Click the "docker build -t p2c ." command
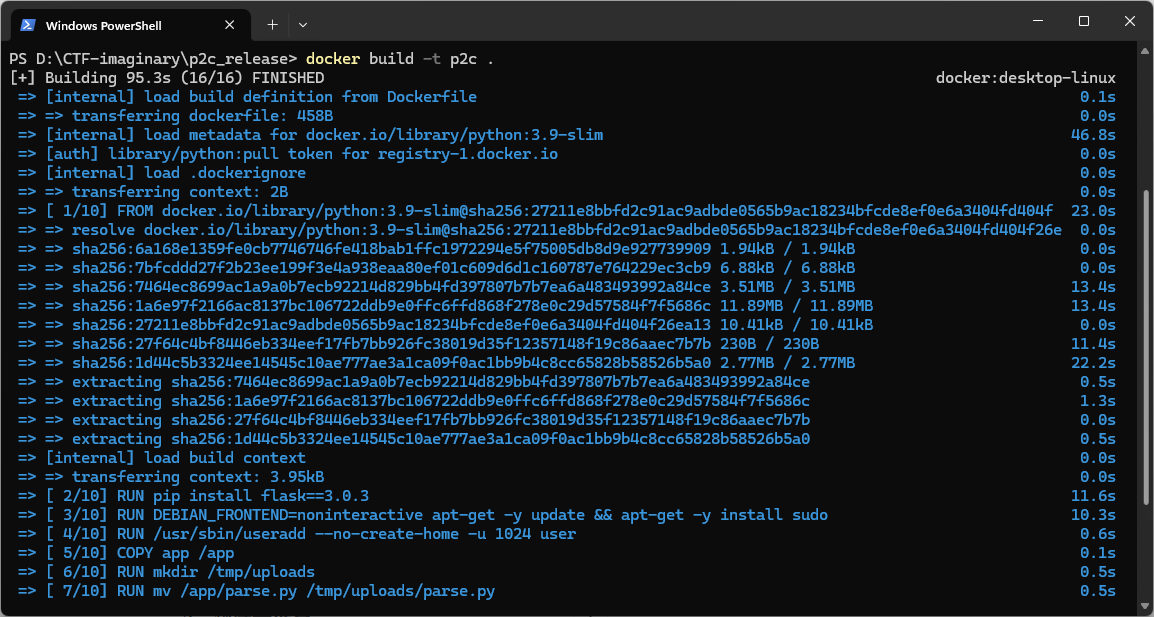1154x617 pixels. coord(400,58)
